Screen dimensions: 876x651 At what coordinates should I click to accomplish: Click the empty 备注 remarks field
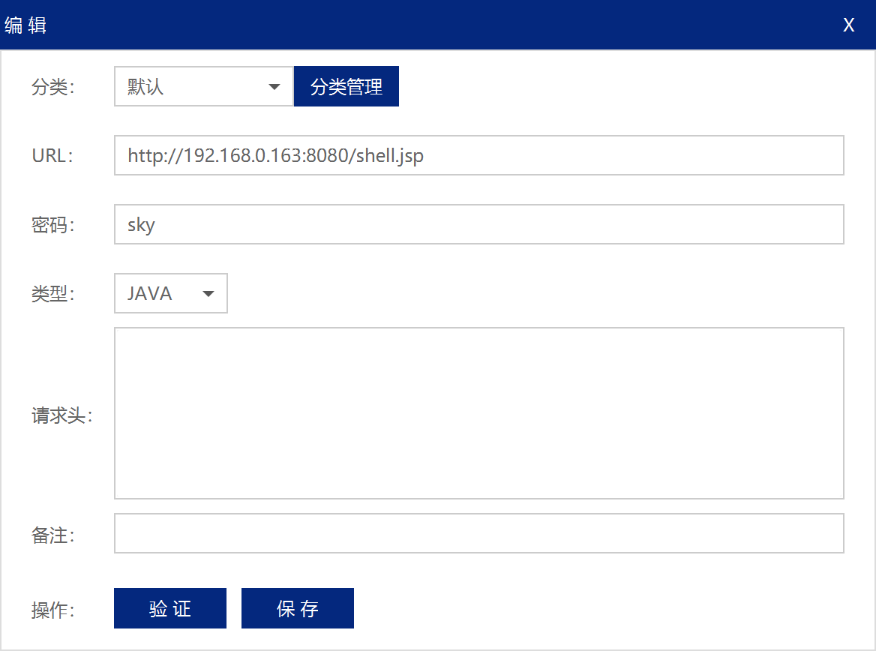pos(479,533)
